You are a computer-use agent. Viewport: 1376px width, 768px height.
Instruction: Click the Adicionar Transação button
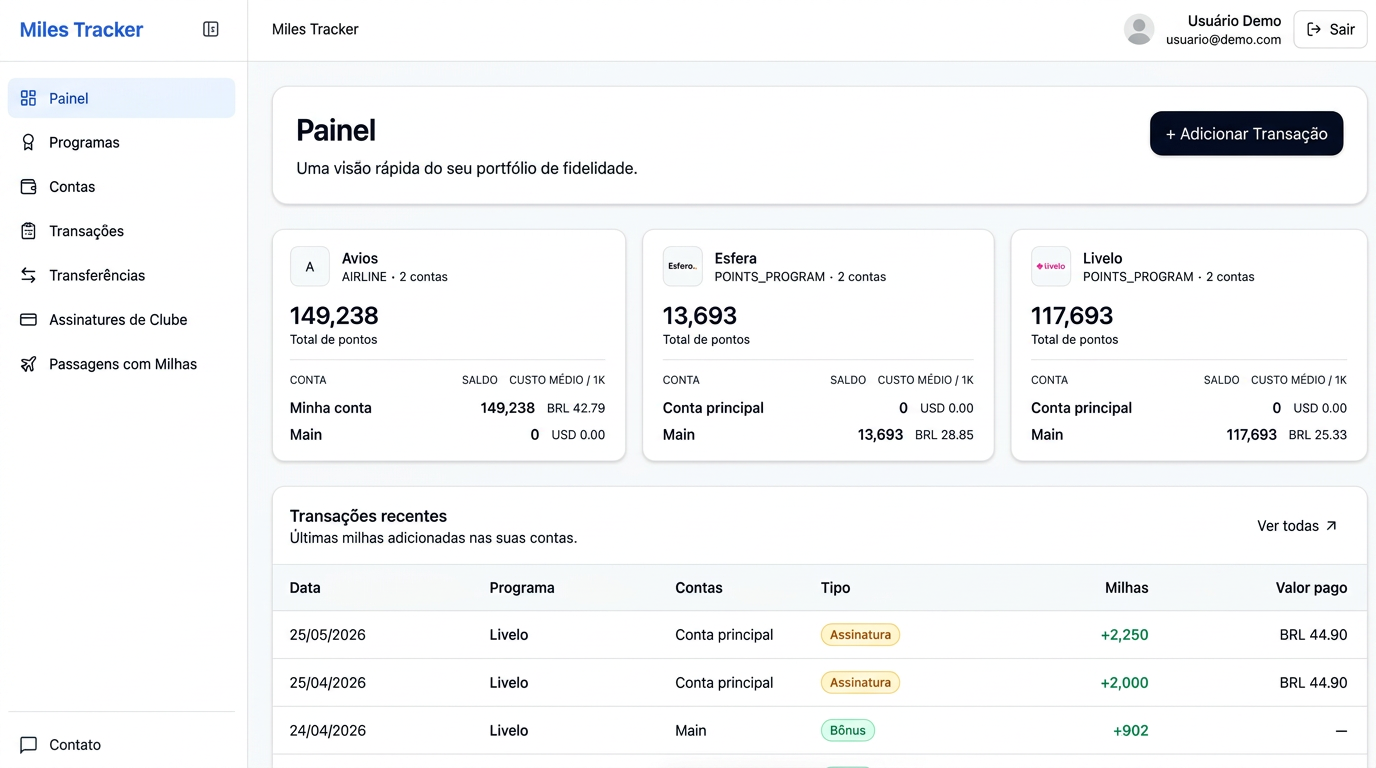point(1246,133)
